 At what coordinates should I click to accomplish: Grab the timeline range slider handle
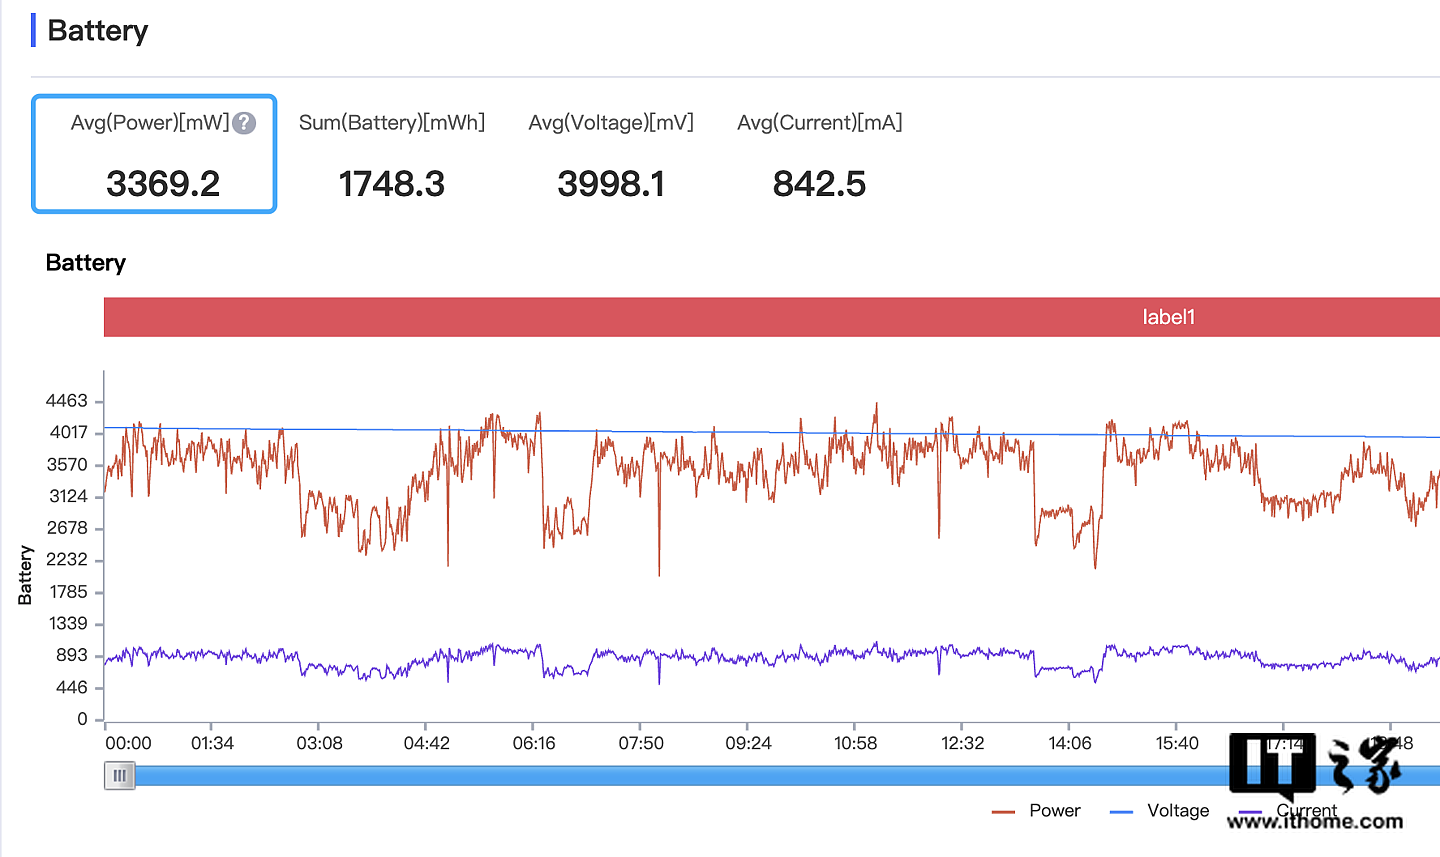(x=120, y=775)
